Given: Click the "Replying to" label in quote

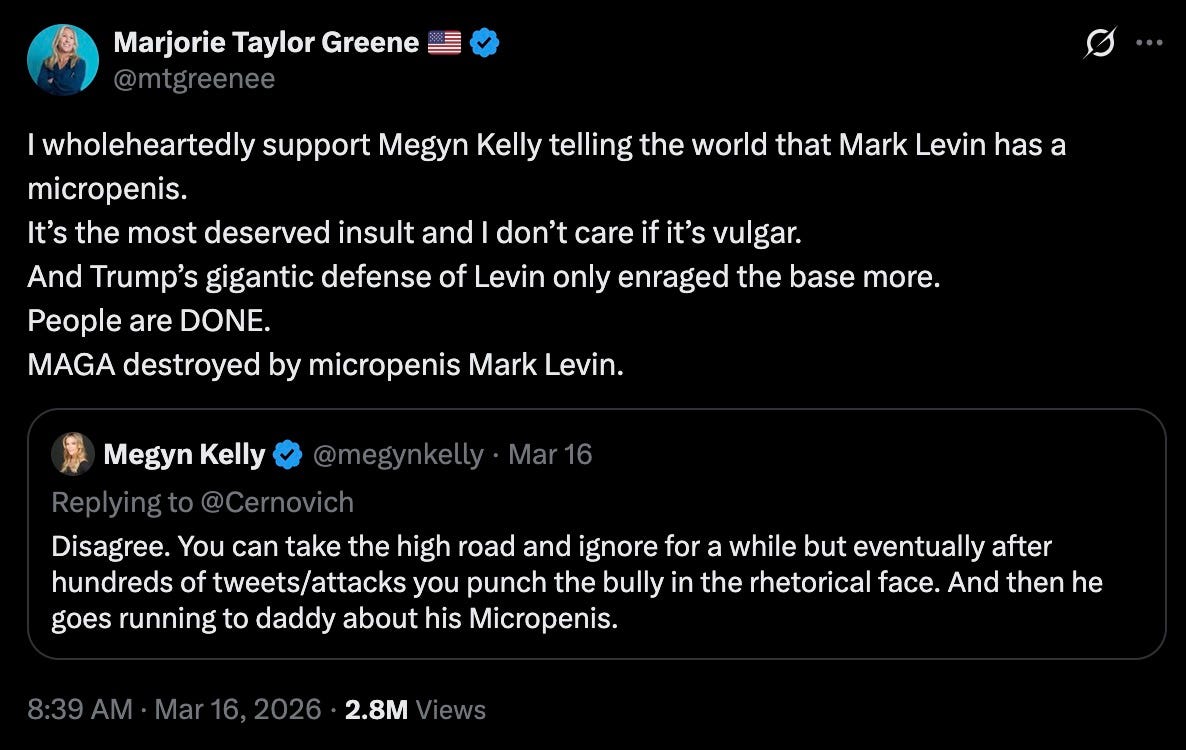Looking at the screenshot, I should click(x=123, y=501).
